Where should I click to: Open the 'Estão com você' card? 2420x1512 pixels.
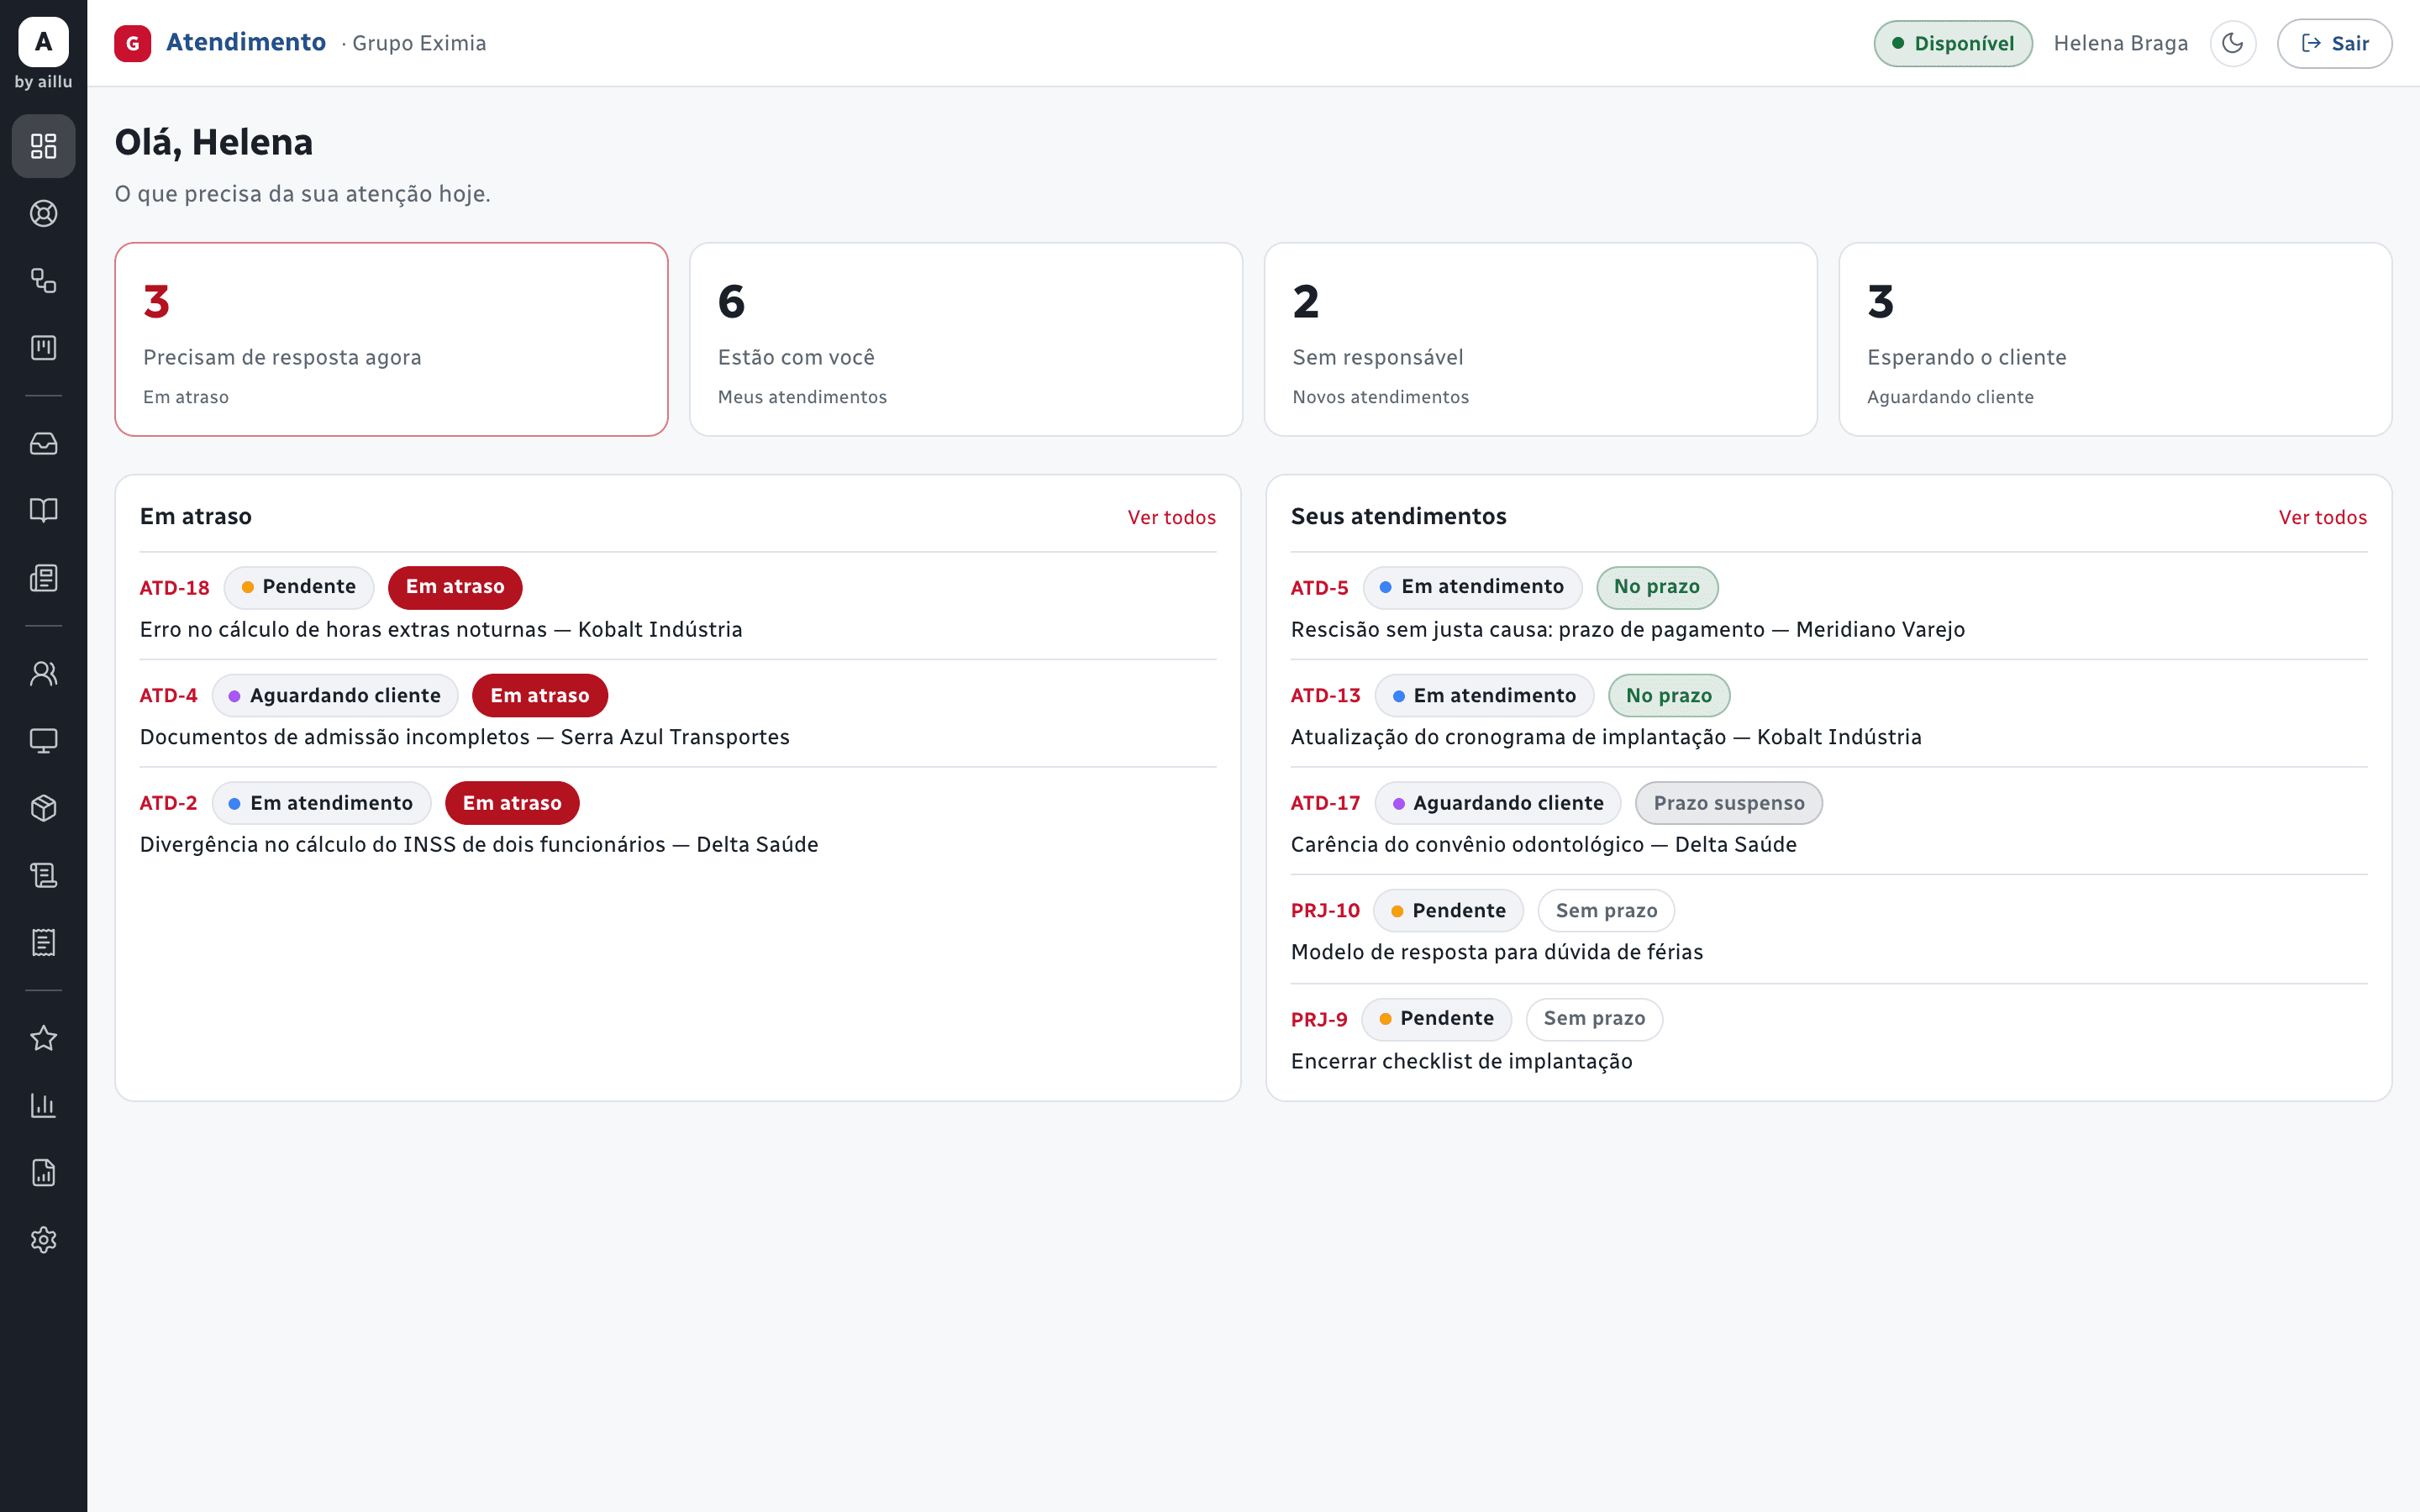click(x=966, y=339)
